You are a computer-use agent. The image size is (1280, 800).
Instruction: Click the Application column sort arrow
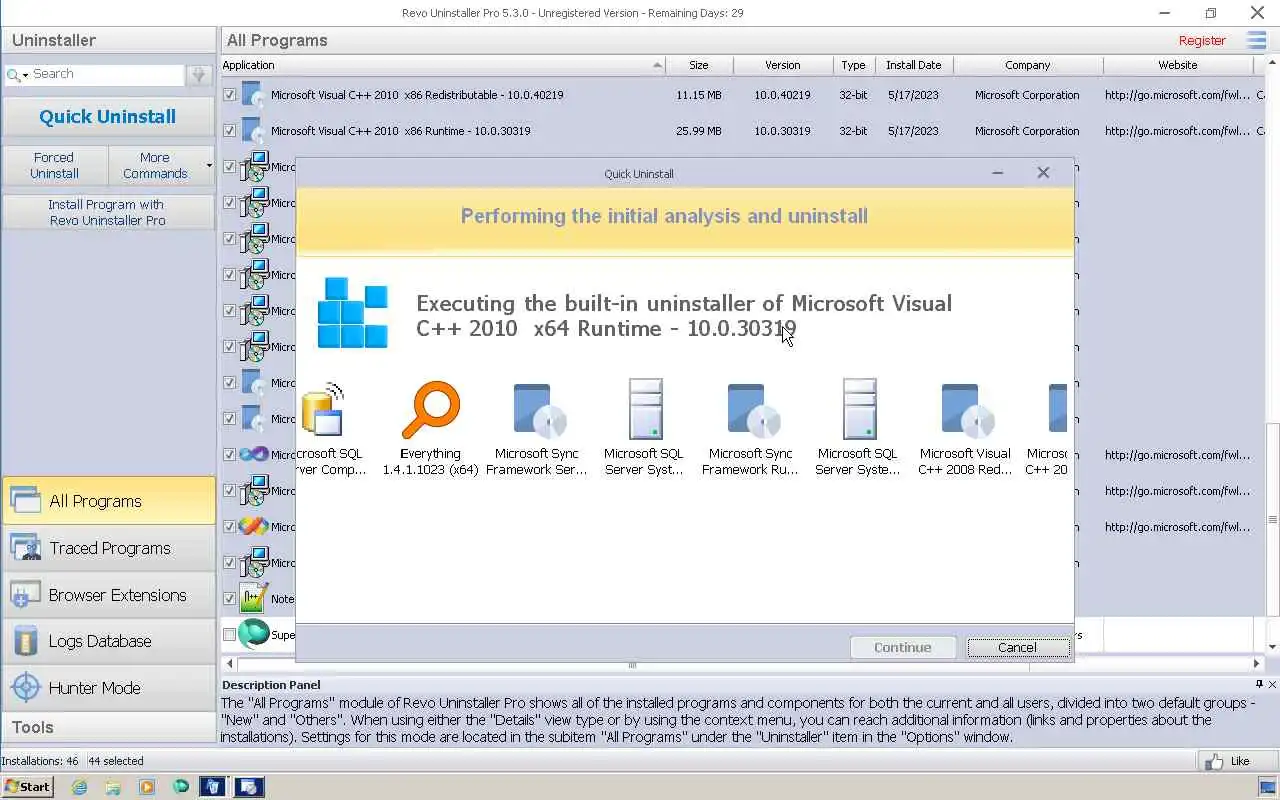coord(657,65)
